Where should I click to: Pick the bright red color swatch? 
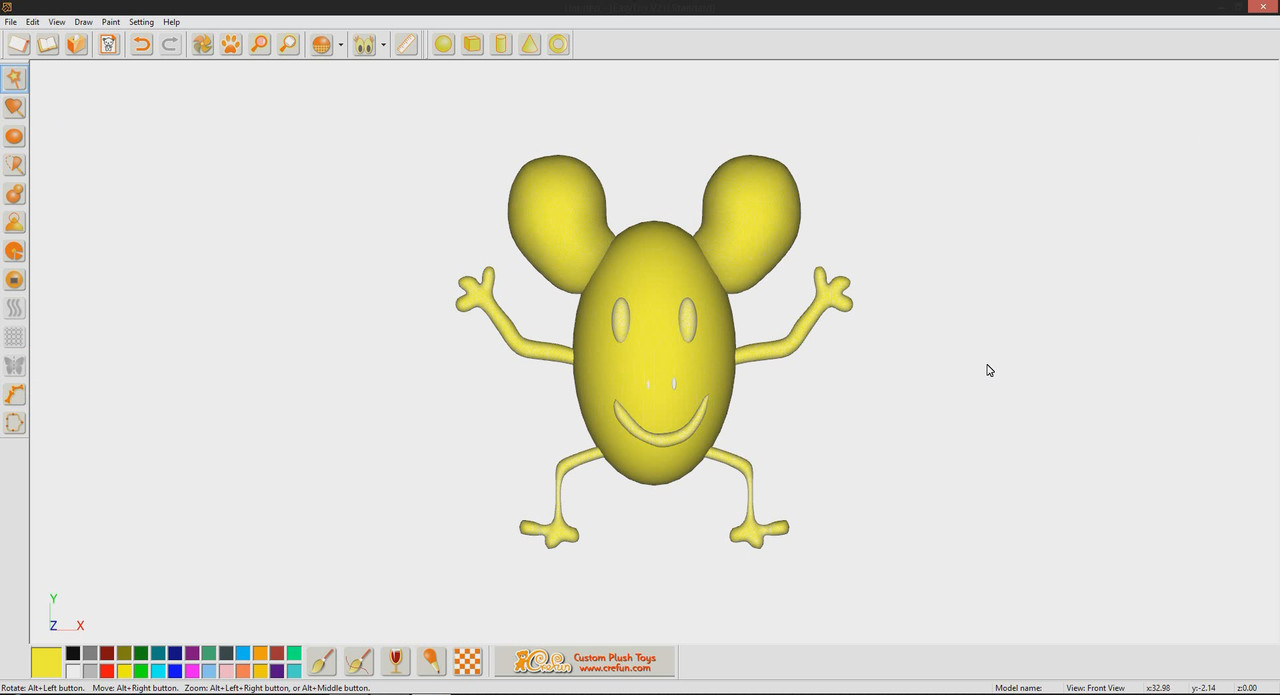[107, 671]
